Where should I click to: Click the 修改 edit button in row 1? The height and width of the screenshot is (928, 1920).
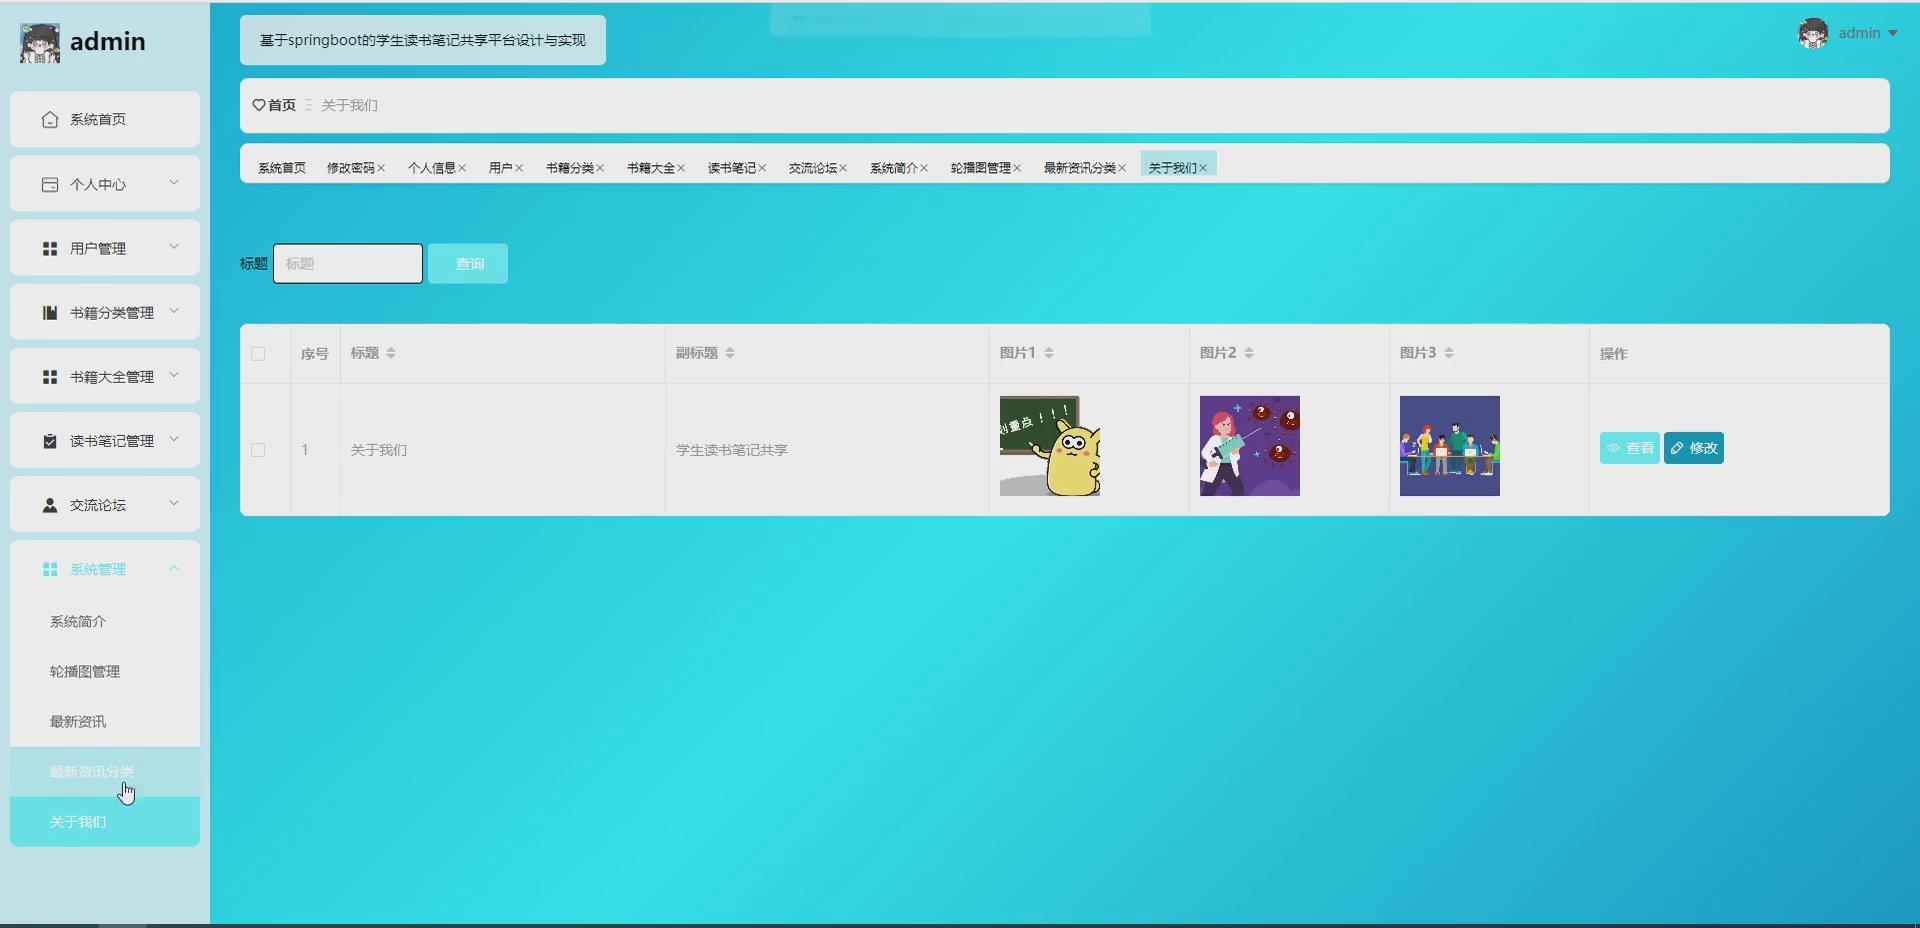[1694, 448]
